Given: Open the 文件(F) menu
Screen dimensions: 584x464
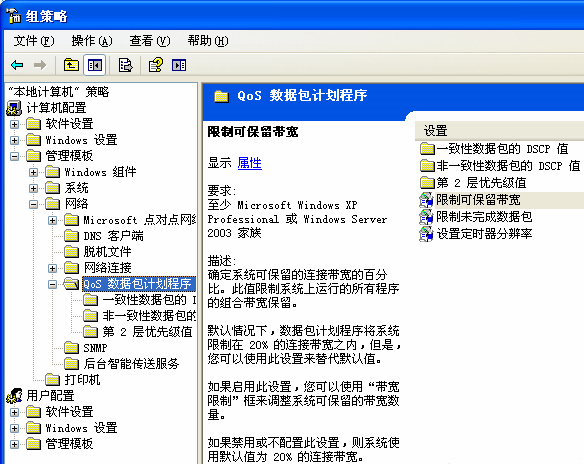Looking at the screenshot, I should [34, 41].
